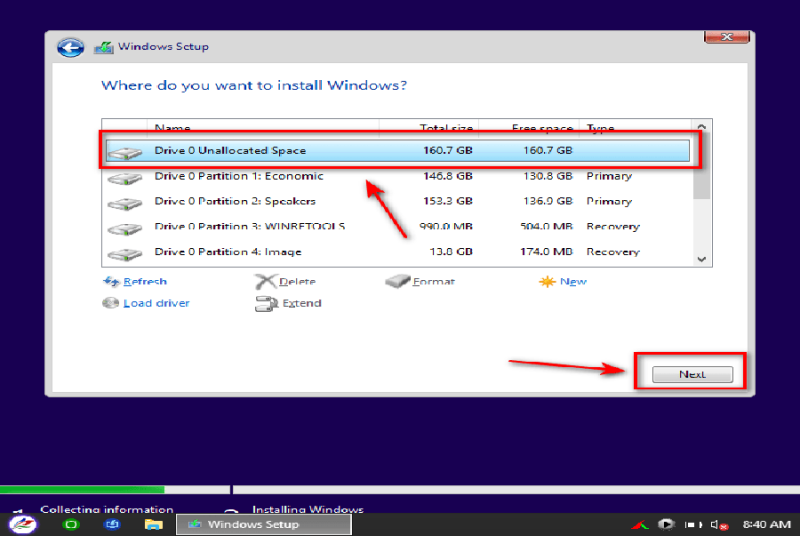The width and height of the screenshot is (800, 536).
Task: Sort by Total size column header
Action: (x=429, y=127)
